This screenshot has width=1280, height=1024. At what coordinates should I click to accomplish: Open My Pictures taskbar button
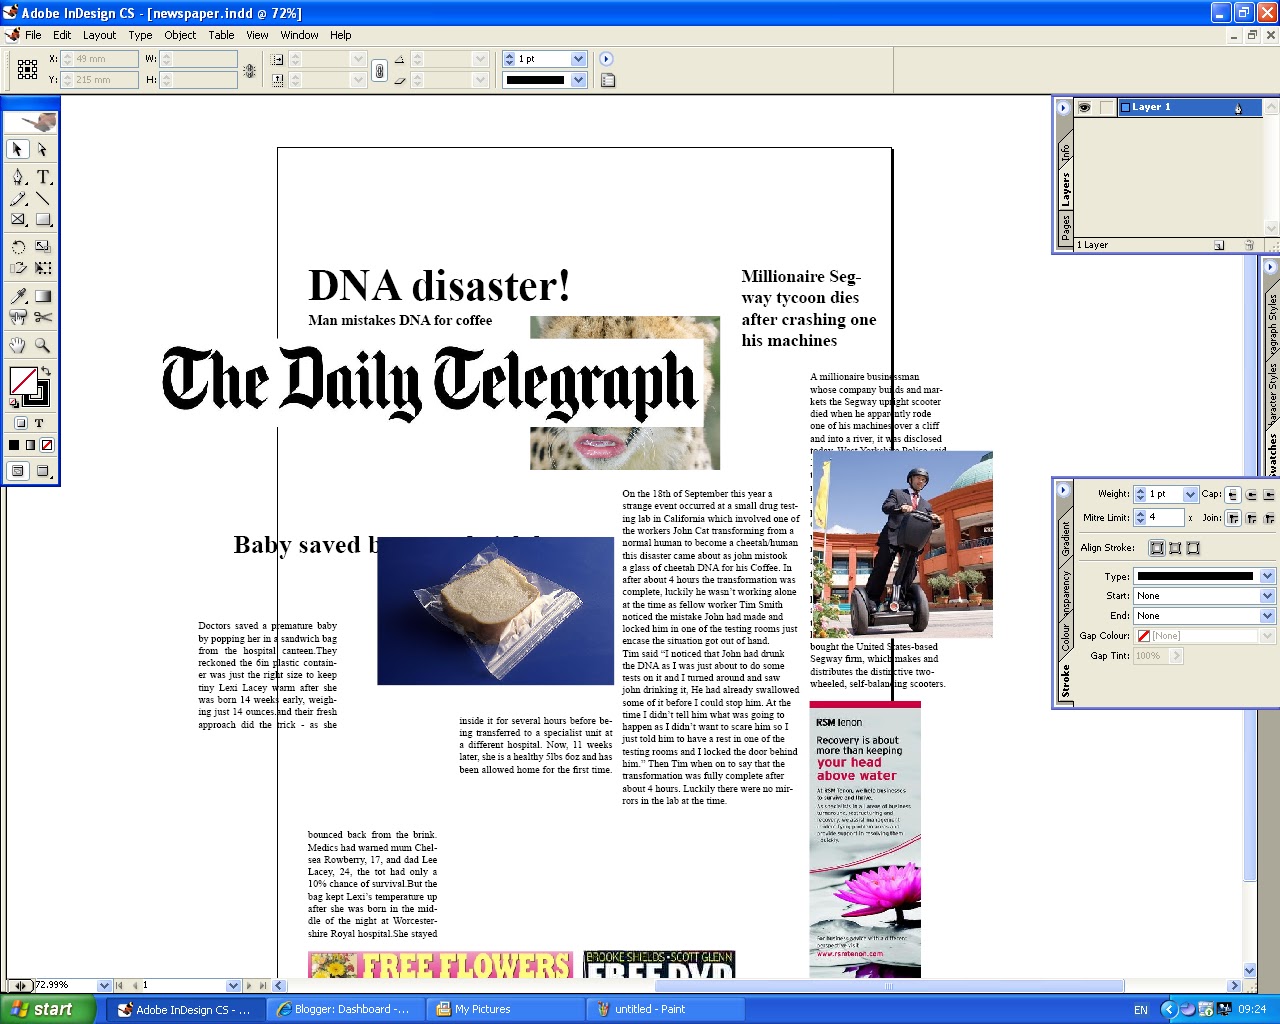(505, 1010)
